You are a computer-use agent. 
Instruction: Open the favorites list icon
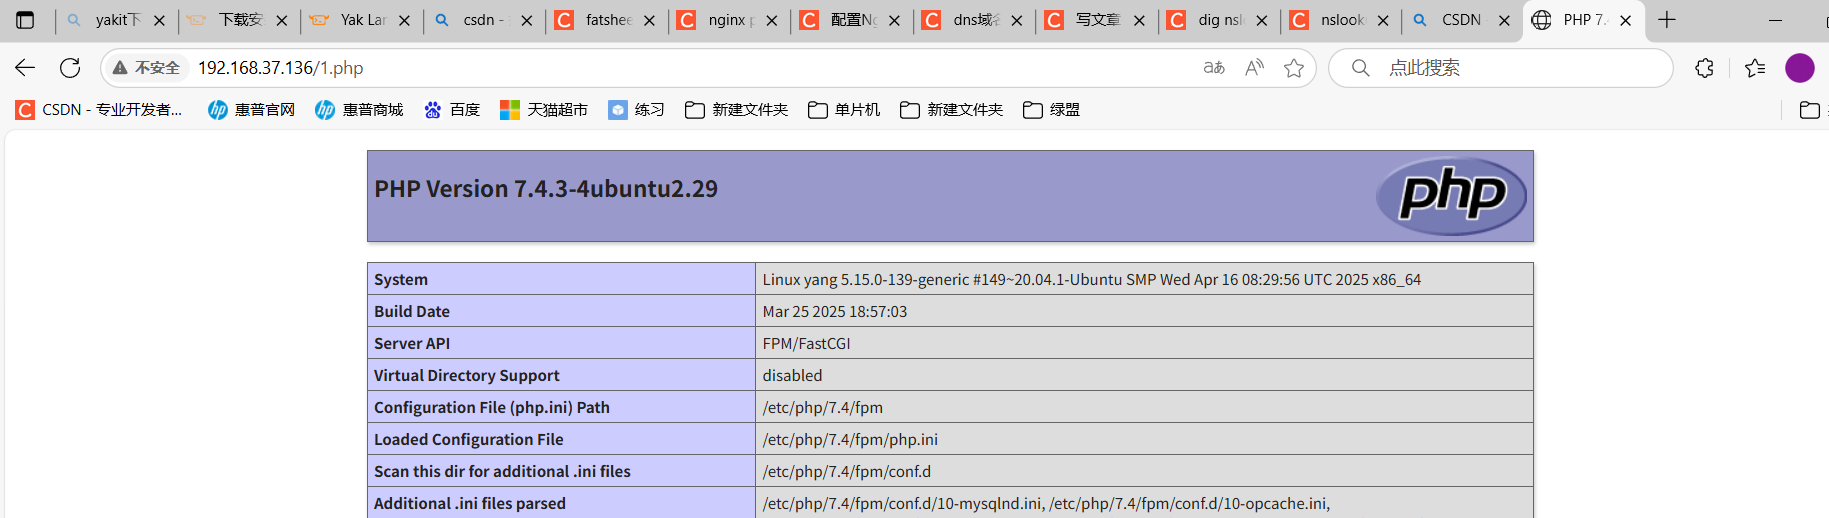1755,68
